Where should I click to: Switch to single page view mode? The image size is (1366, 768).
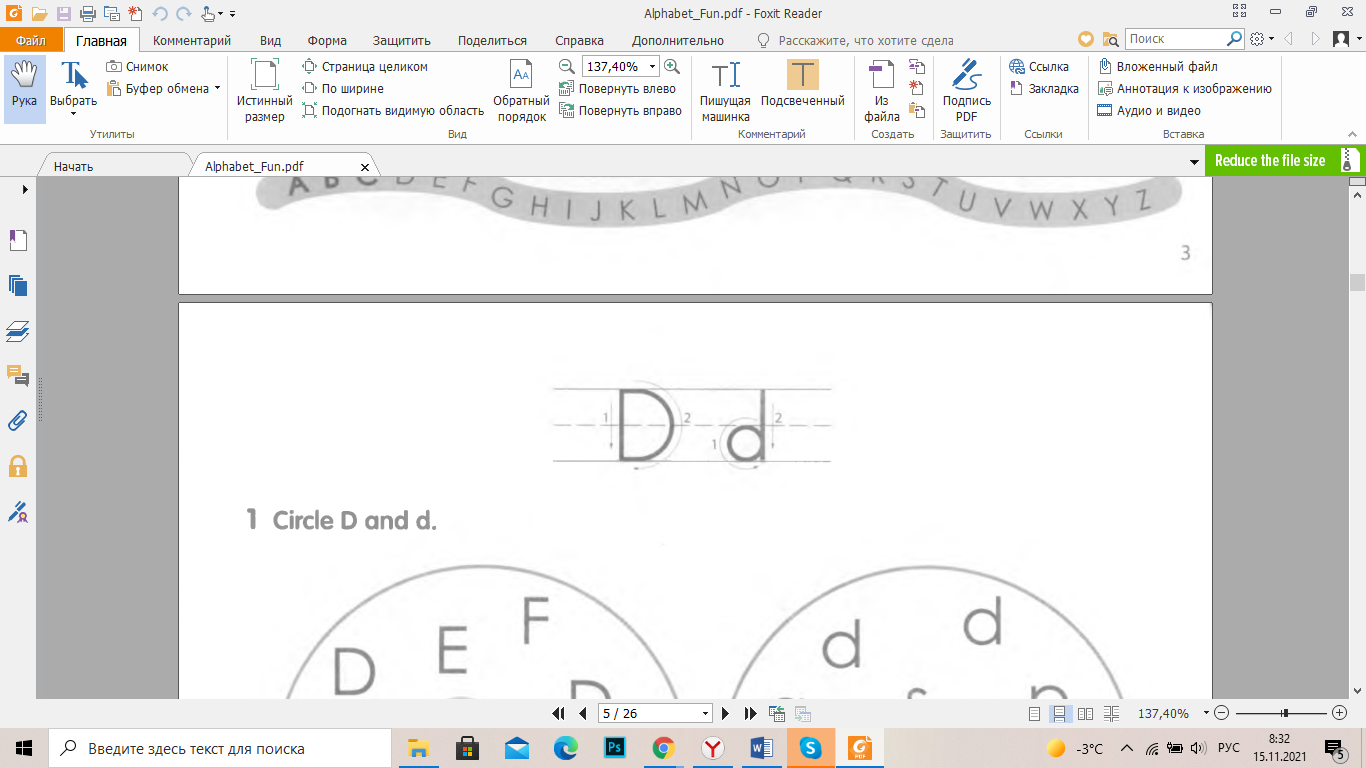pyautogui.click(x=1035, y=713)
